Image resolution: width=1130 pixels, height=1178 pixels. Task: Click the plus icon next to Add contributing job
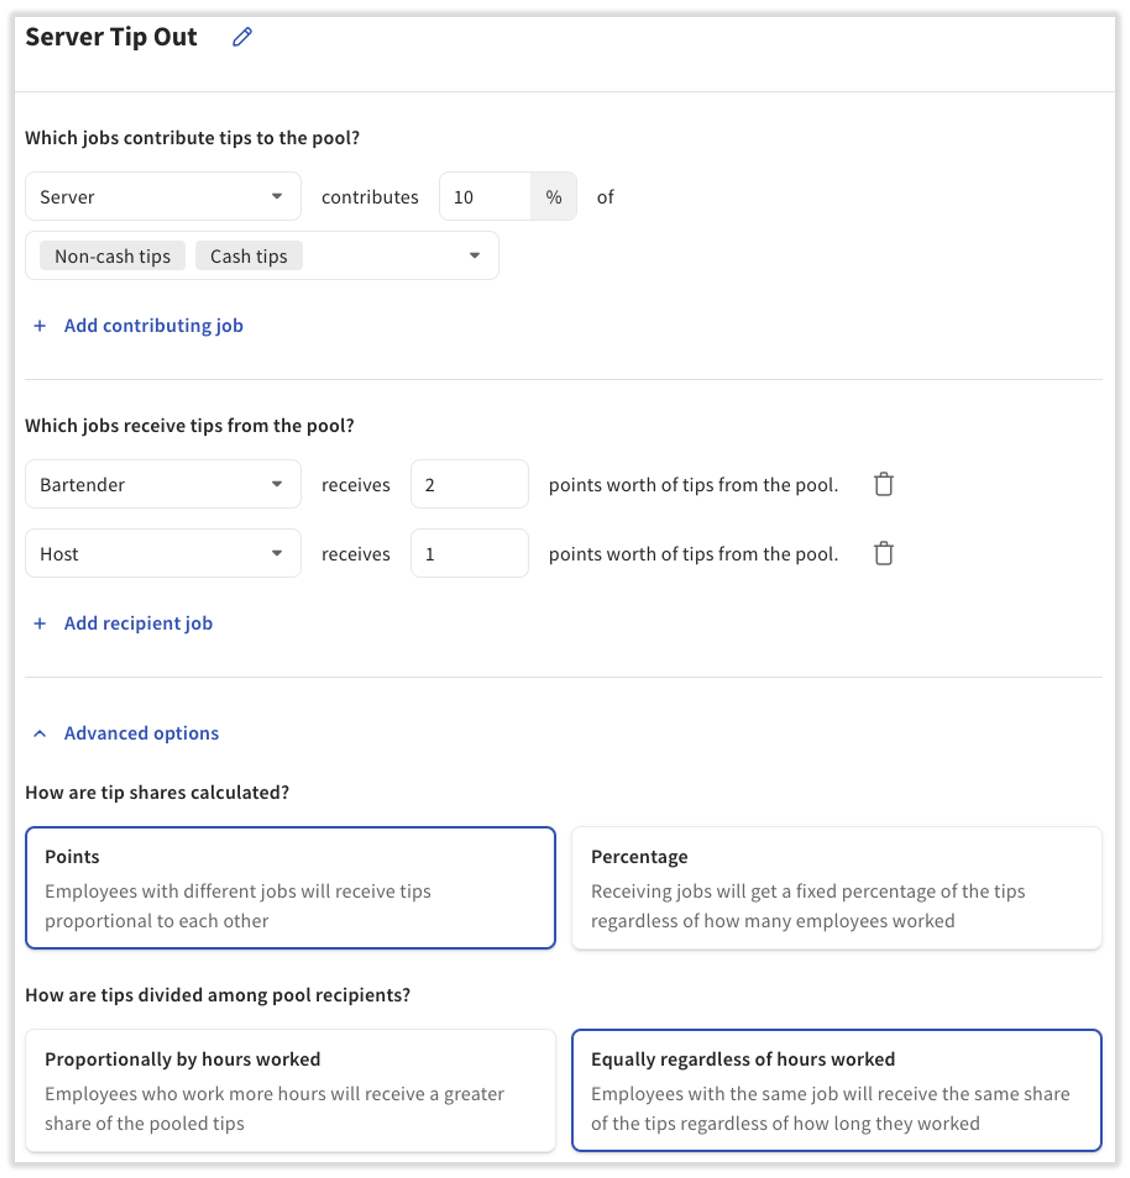pyautogui.click(x=39, y=325)
